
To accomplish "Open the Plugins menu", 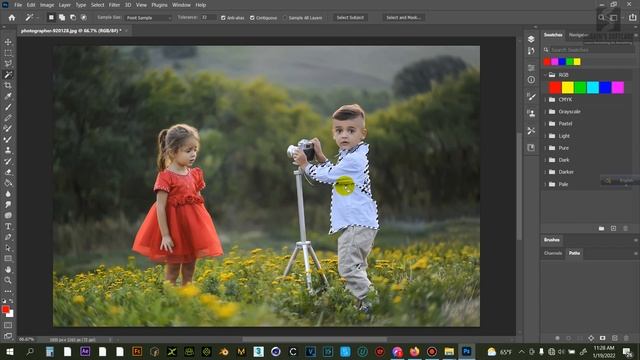I will tap(159, 5).
